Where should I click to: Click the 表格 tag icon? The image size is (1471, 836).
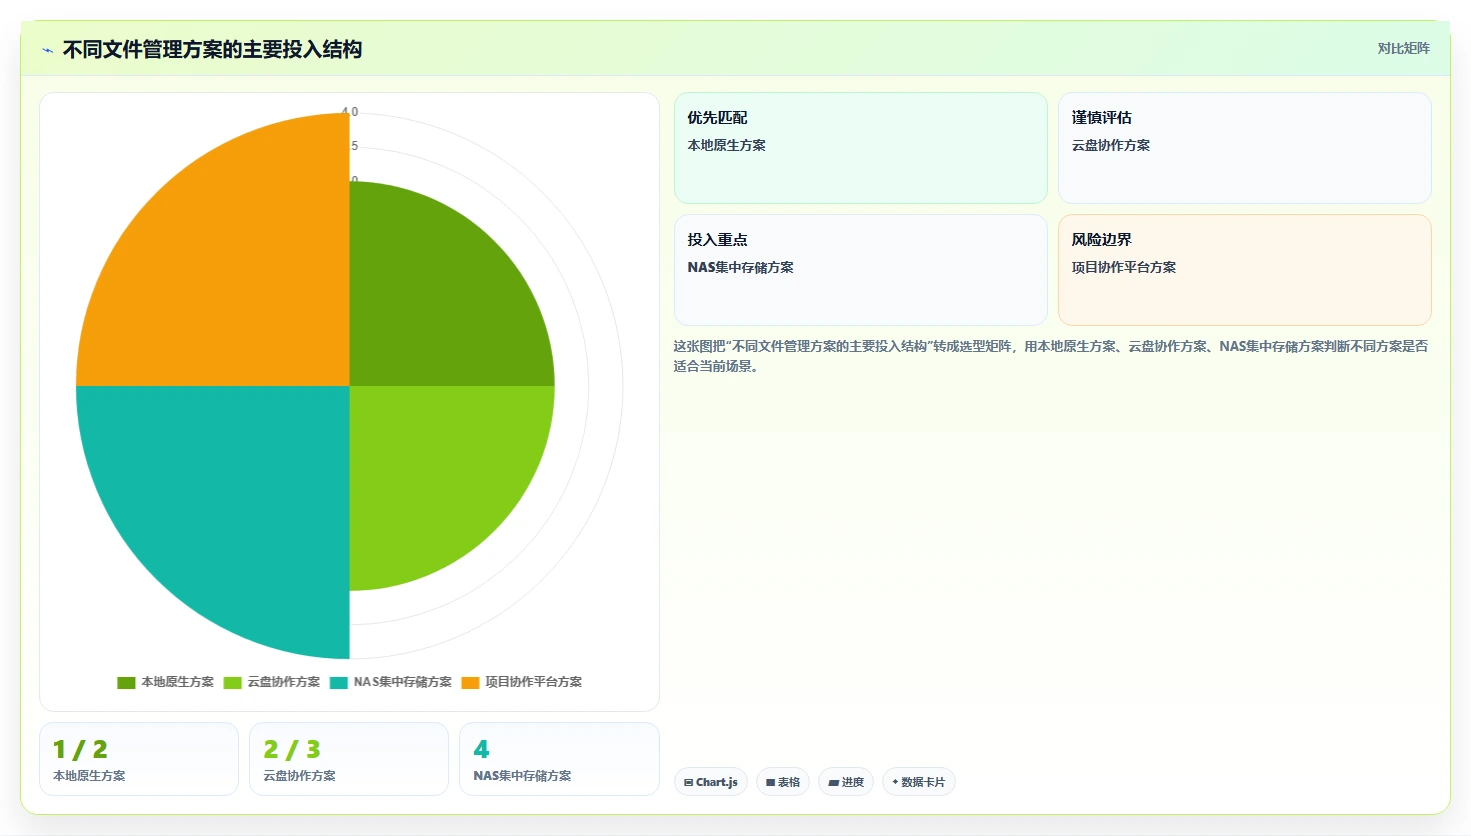coord(771,782)
